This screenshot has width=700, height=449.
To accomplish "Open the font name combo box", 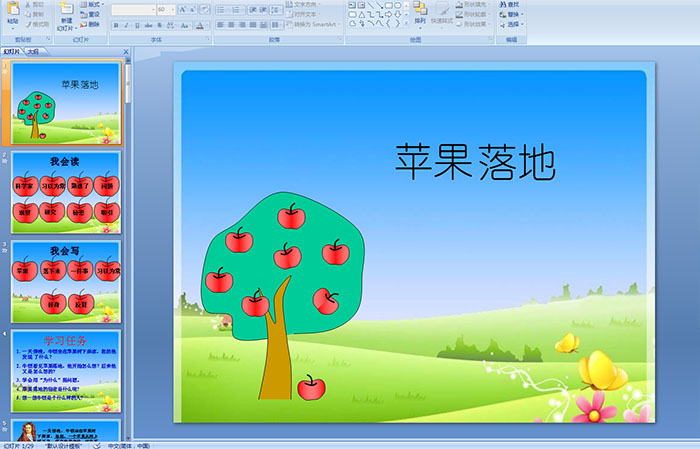I will pos(133,9).
